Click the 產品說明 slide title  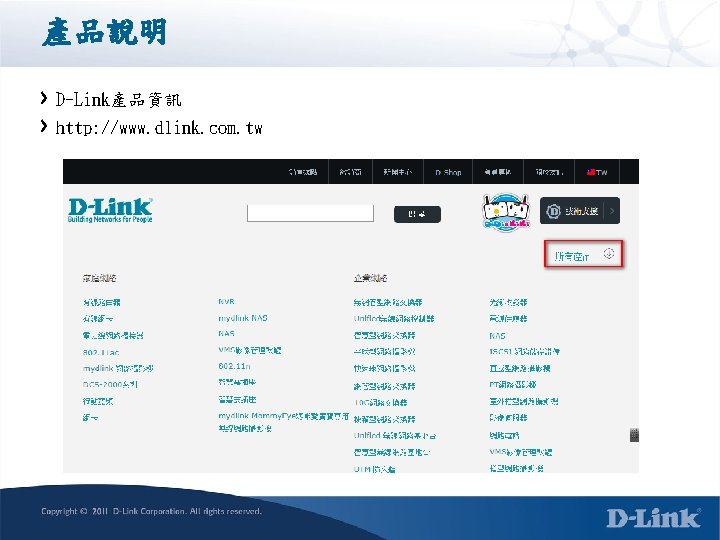[x=105, y=32]
